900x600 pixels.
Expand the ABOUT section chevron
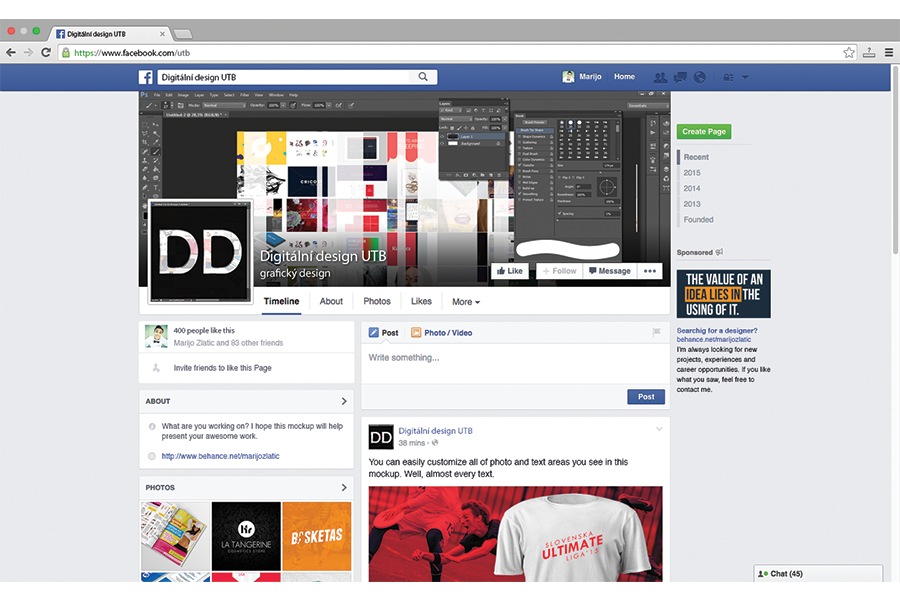[x=344, y=401]
